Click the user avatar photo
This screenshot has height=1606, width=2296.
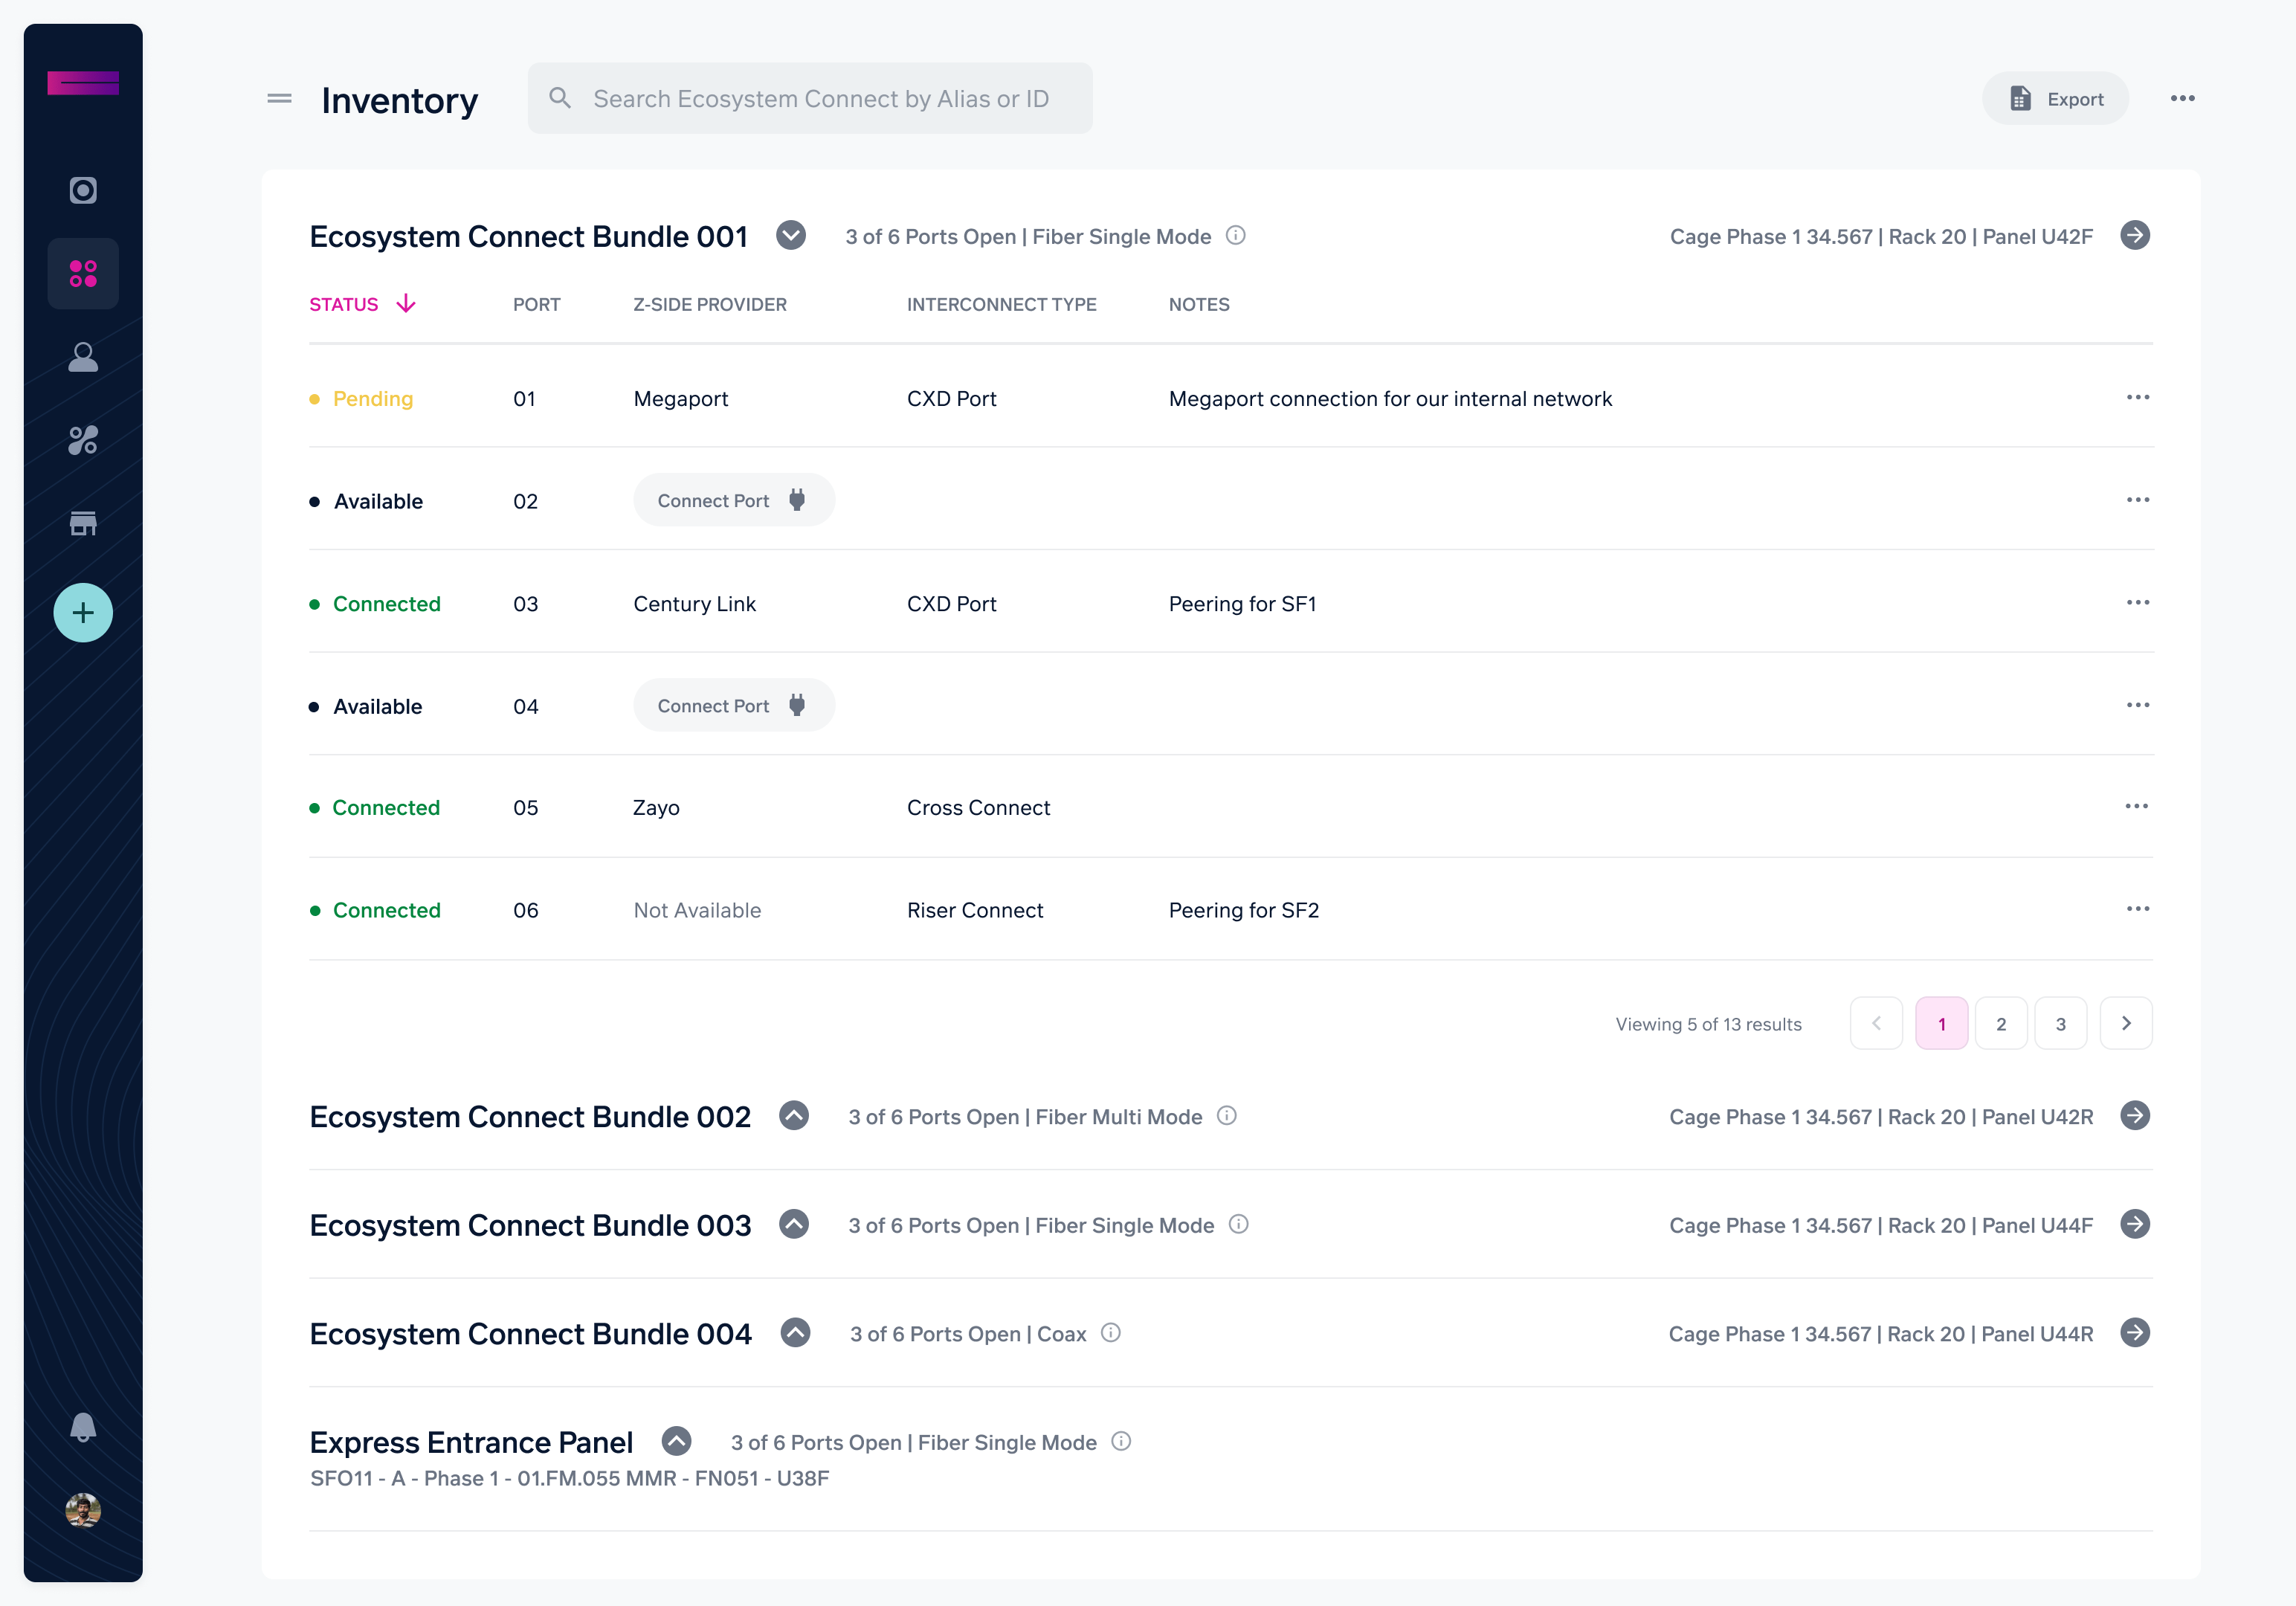coord(83,1510)
